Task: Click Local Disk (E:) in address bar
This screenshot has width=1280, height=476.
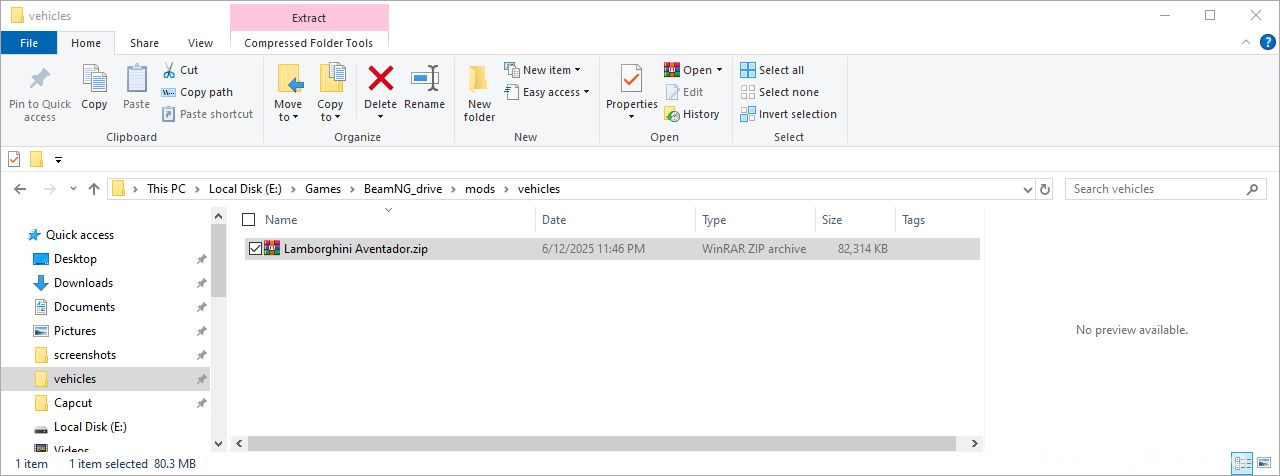Action: click(x=246, y=189)
